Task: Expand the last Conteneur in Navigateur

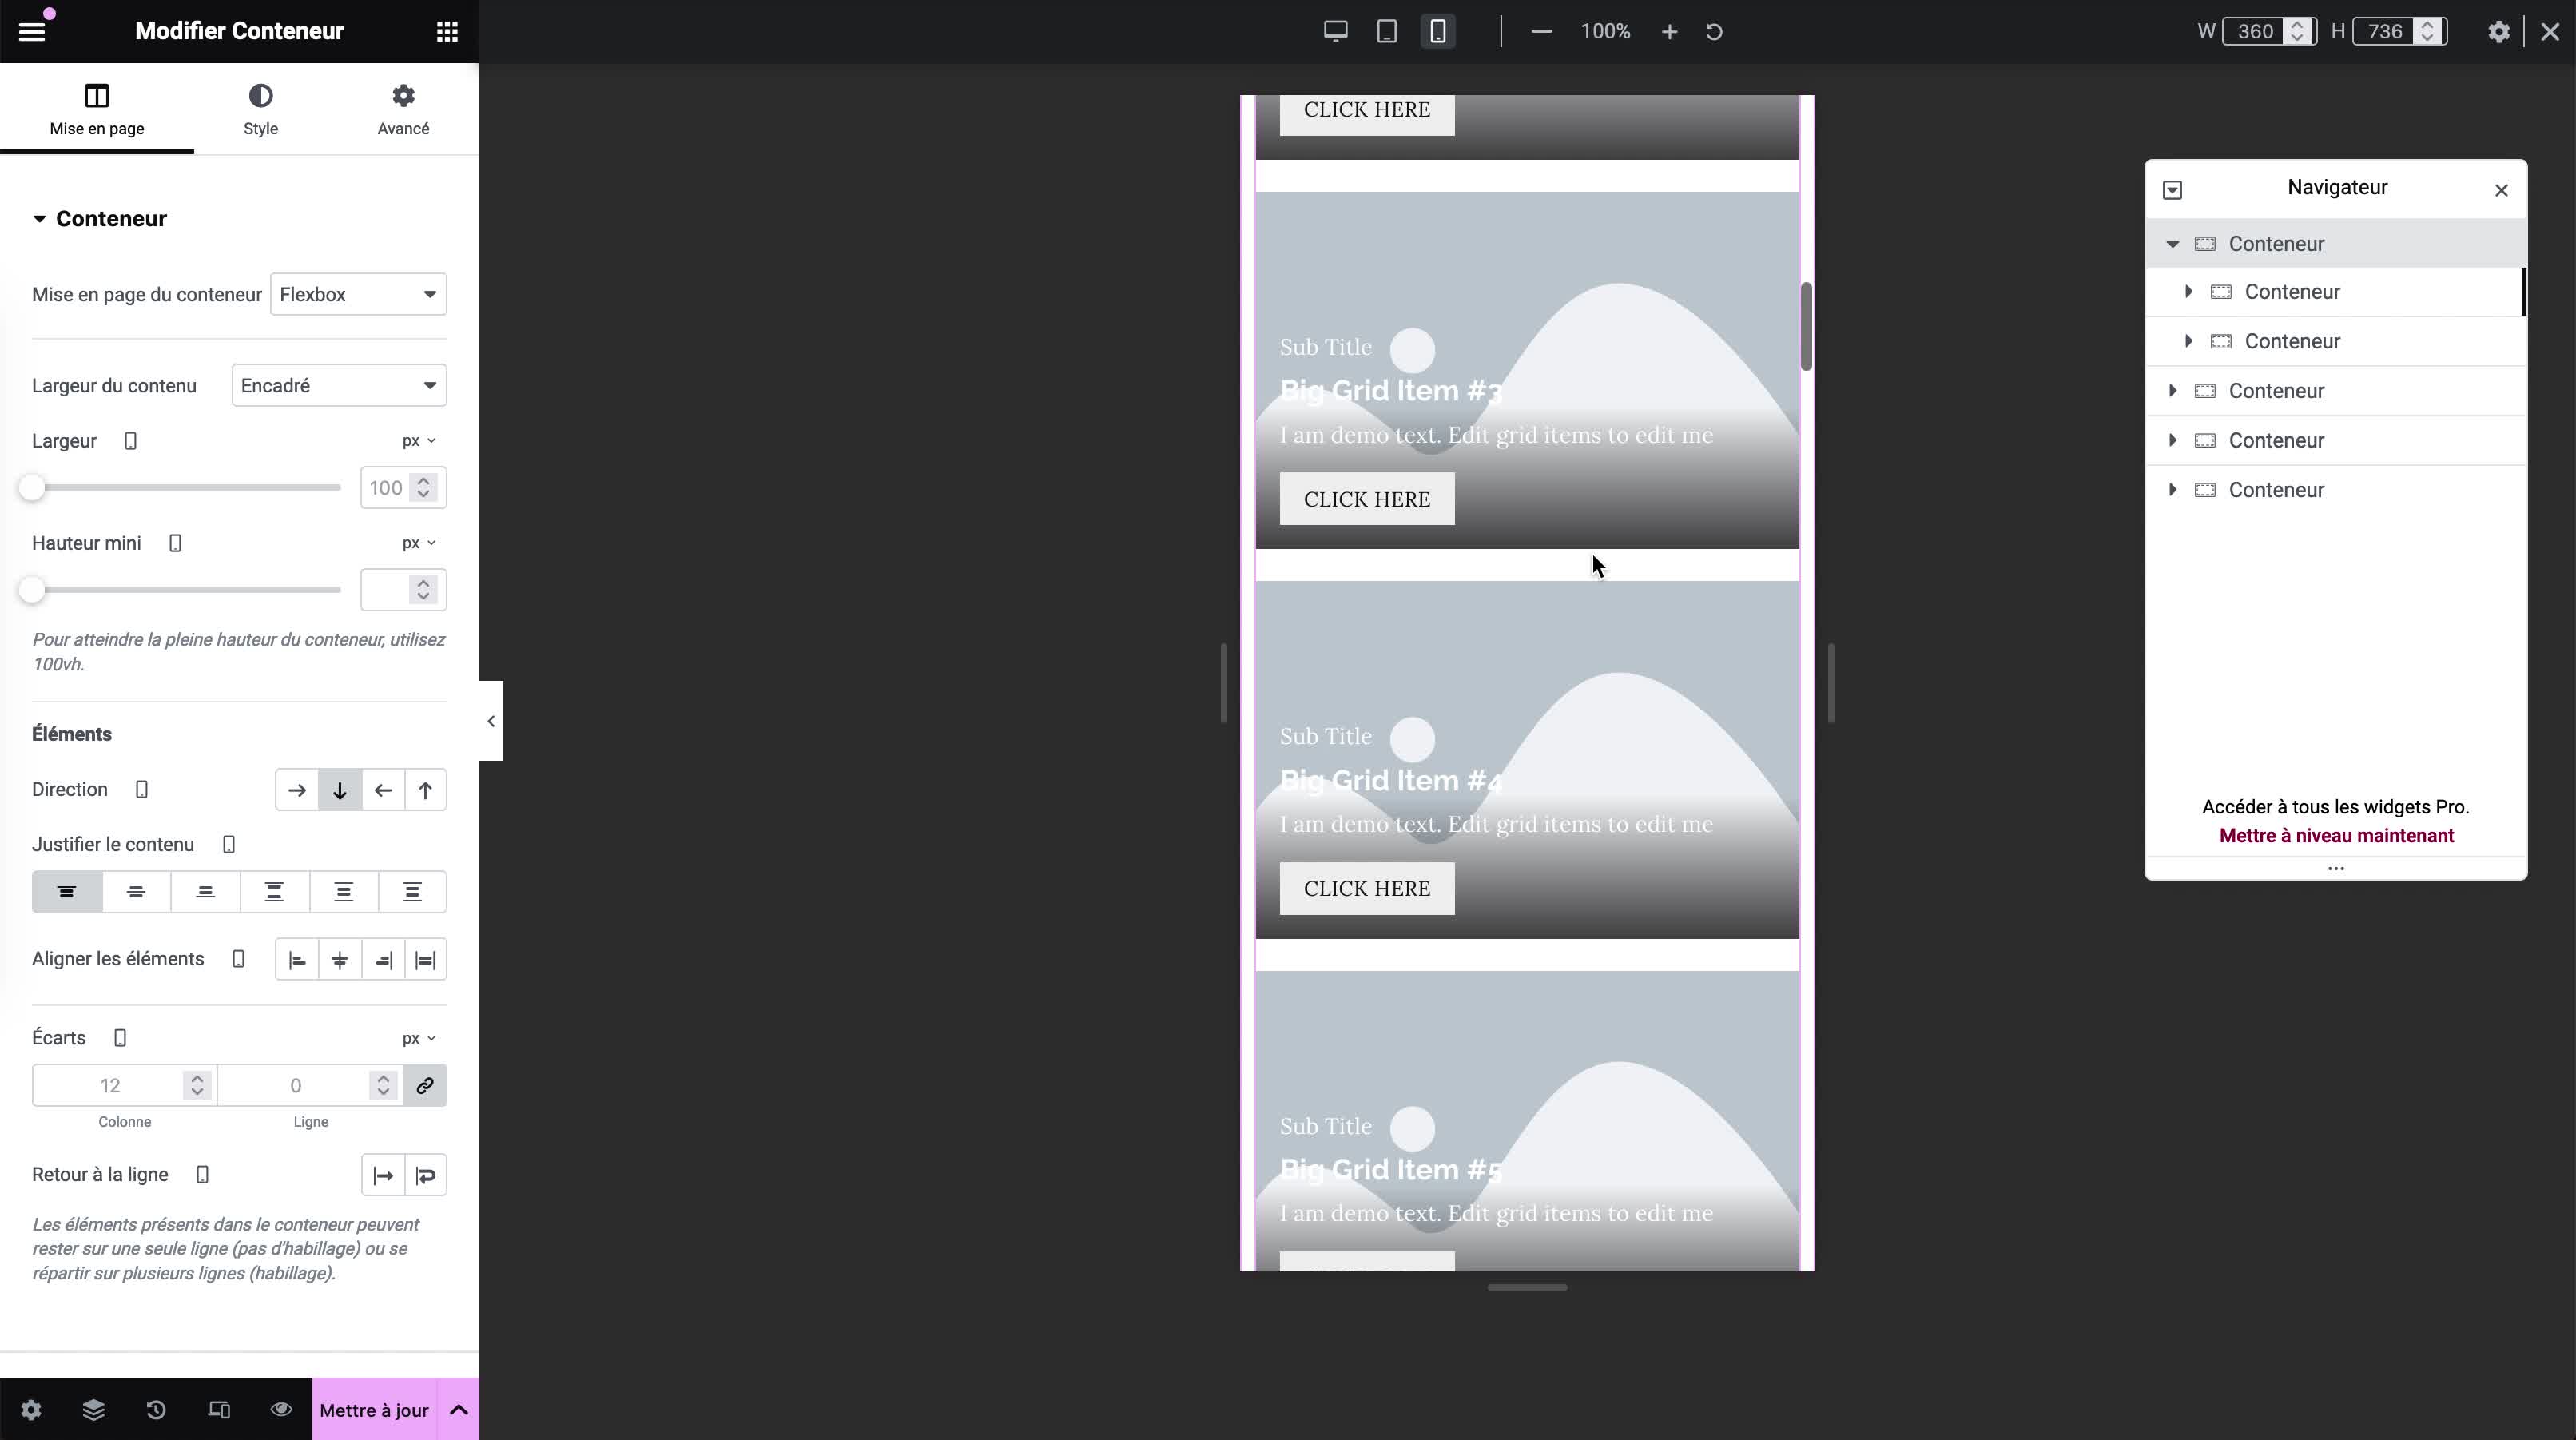Action: 2172,490
